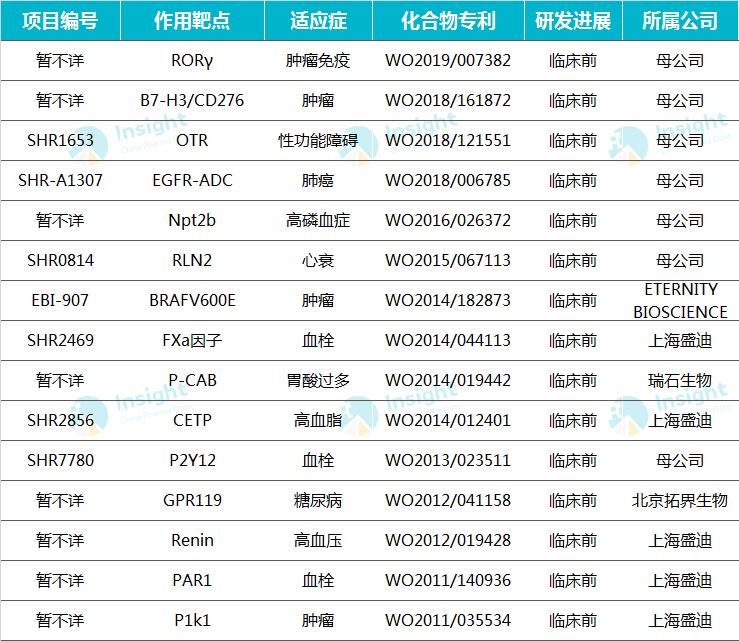Select the 研发进展 column header
Viewport: 739px width, 641px height.
[x=573, y=21]
